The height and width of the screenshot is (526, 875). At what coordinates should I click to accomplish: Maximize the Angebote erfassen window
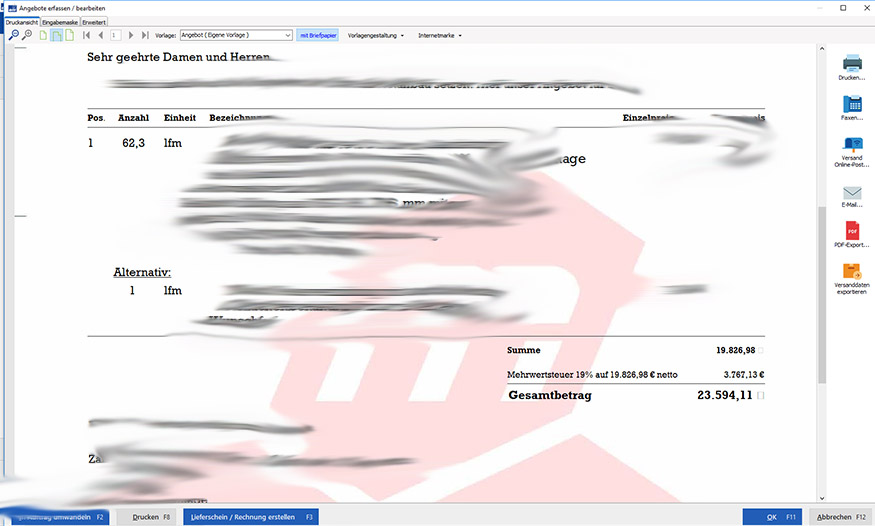point(843,8)
